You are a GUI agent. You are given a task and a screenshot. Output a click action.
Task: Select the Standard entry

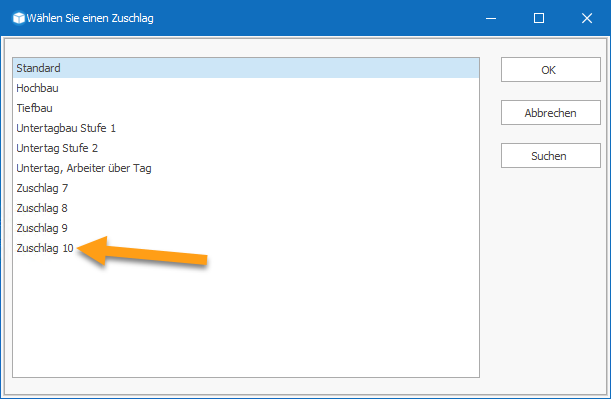click(246, 68)
